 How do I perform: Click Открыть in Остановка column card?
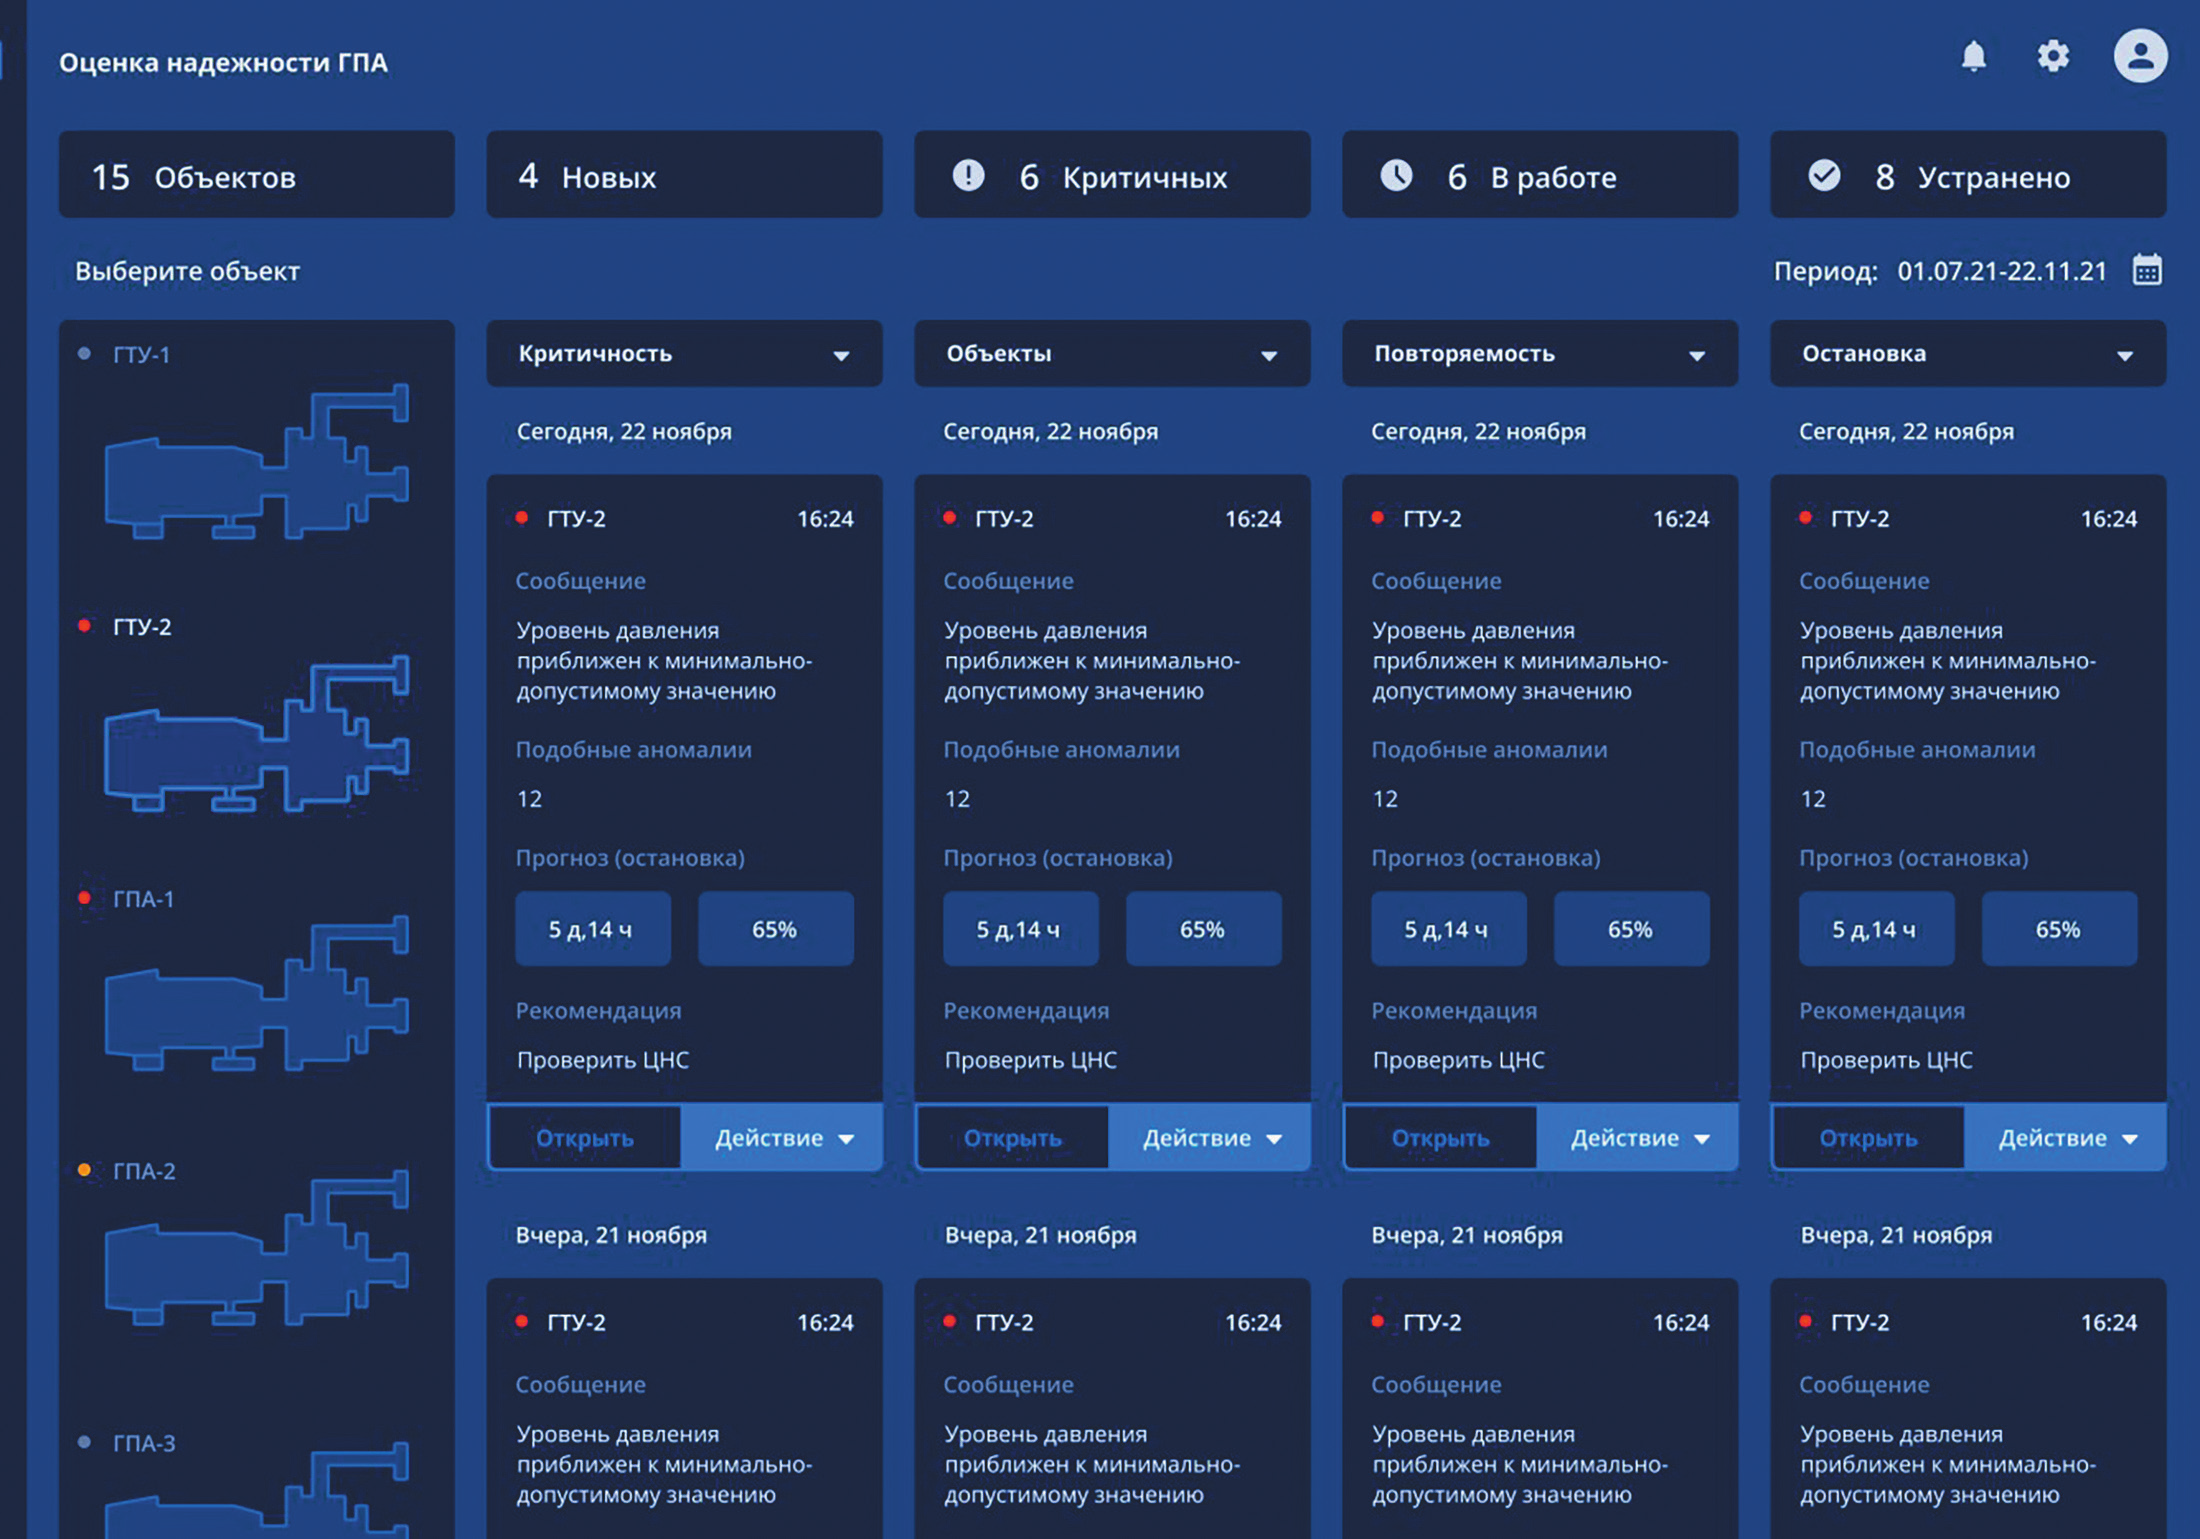tap(1868, 1138)
